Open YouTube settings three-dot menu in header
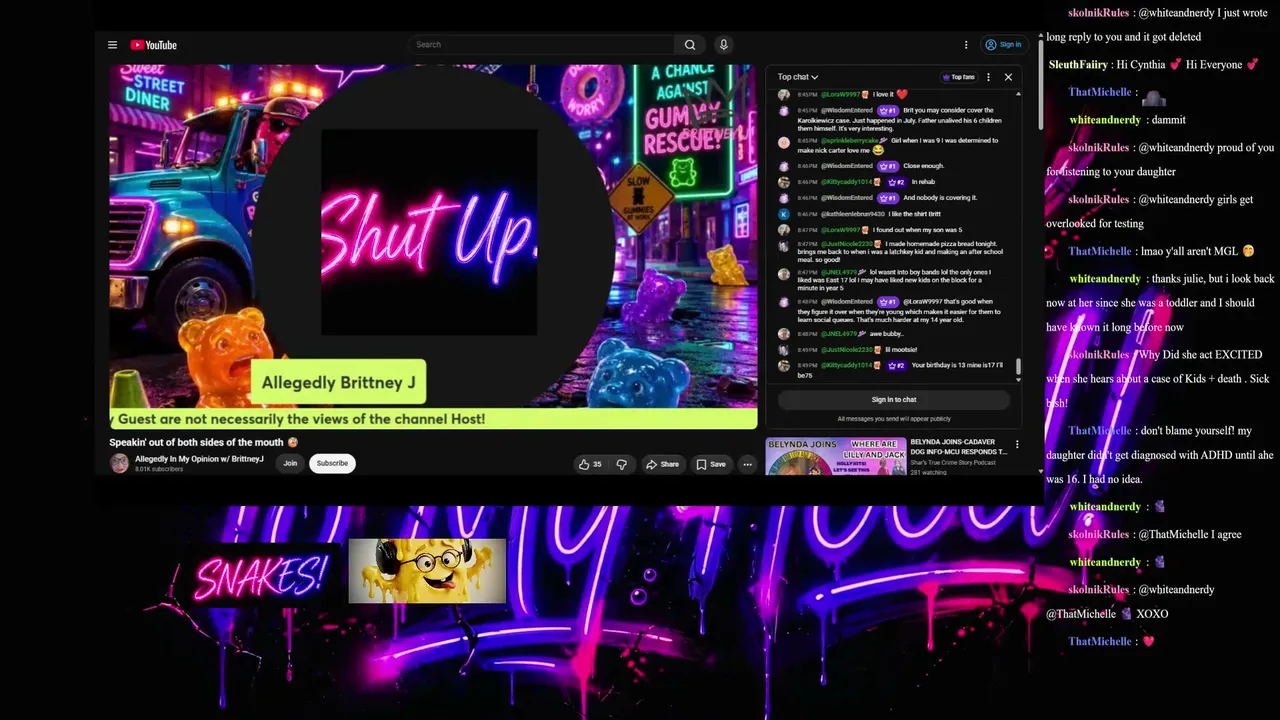 pos(966,45)
